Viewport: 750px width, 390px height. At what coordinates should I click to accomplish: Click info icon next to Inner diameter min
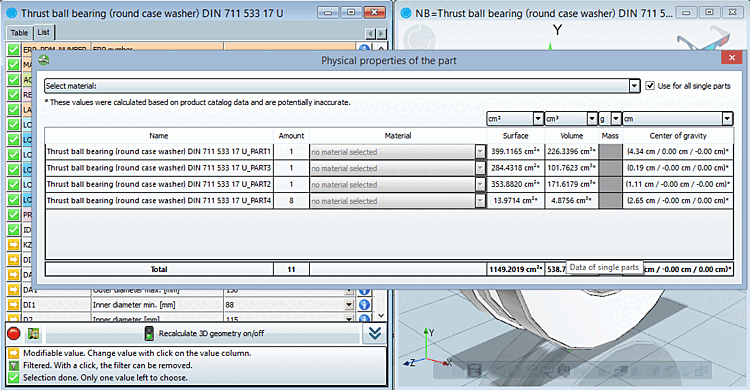click(x=364, y=304)
